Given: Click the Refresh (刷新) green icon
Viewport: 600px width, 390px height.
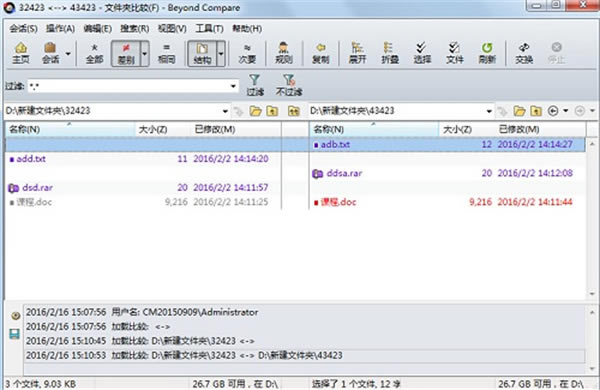Looking at the screenshot, I should click(487, 53).
